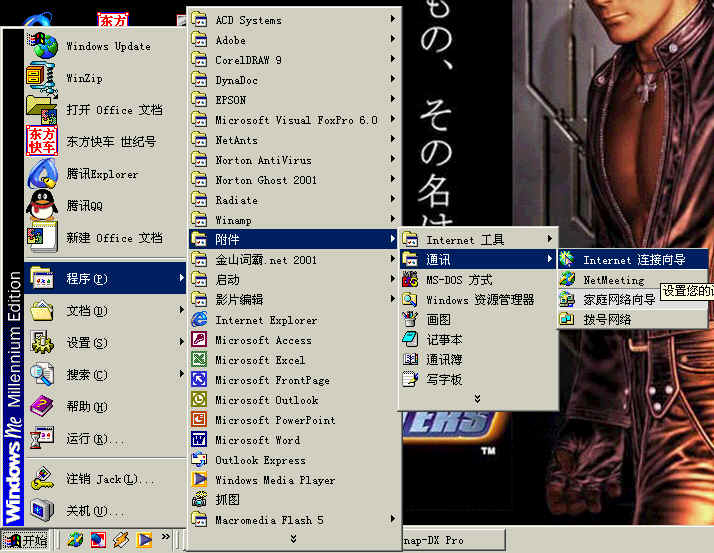Screen dimensions: 714x553
Task: Click the Windows Media Player icon
Action: coord(199,480)
